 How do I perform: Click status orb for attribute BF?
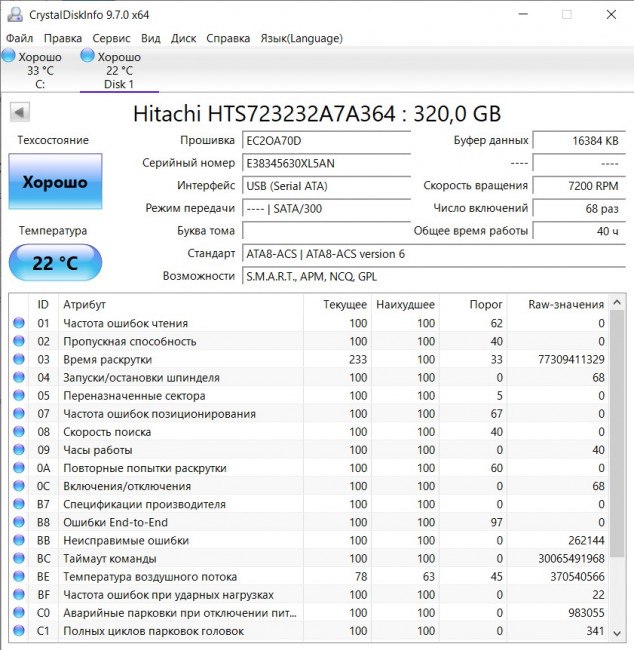pyautogui.click(x=19, y=594)
